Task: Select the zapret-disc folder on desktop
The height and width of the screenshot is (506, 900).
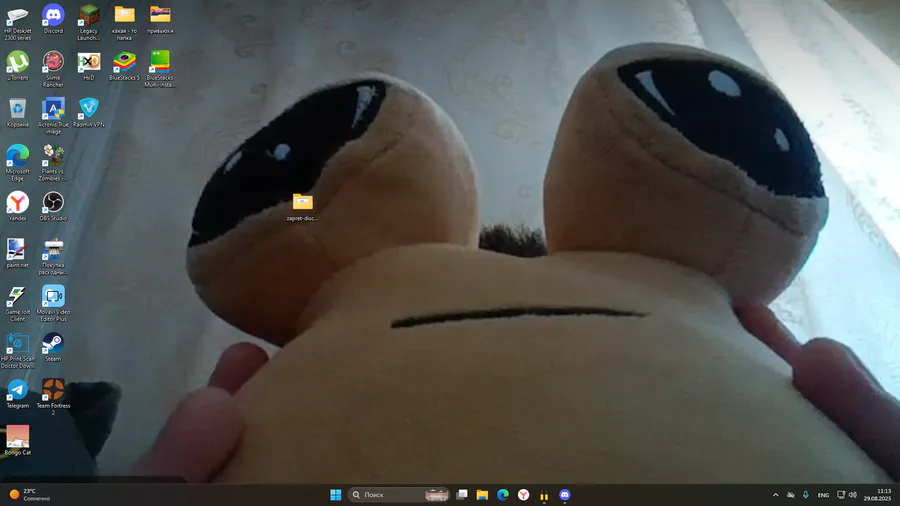Action: point(302,207)
